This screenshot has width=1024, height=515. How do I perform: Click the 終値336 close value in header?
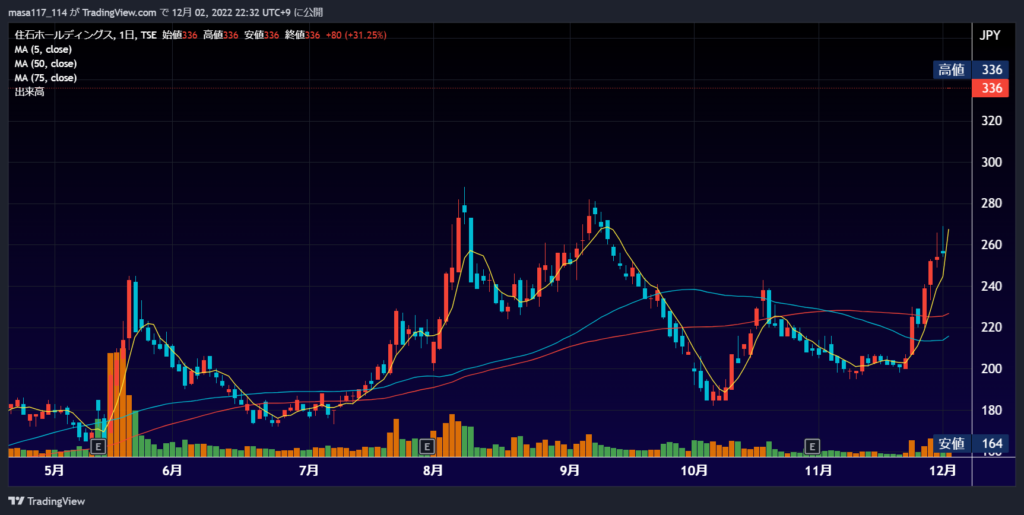tap(302, 35)
